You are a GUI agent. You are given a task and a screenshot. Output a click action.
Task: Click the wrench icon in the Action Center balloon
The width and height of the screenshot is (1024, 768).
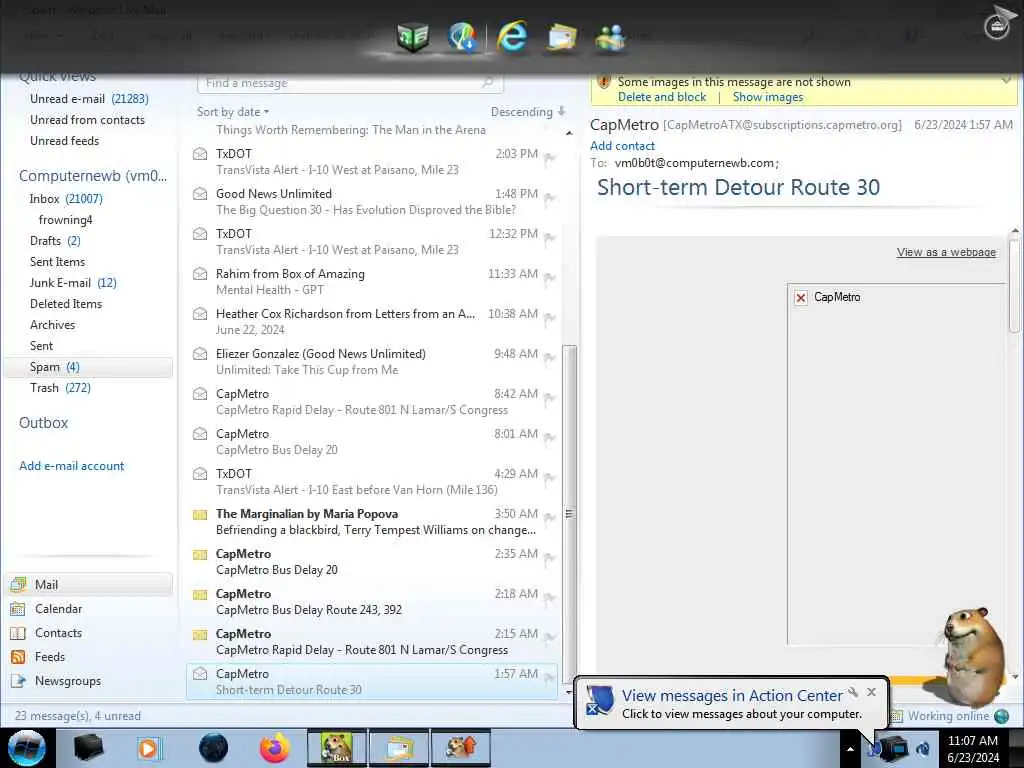(x=853, y=692)
